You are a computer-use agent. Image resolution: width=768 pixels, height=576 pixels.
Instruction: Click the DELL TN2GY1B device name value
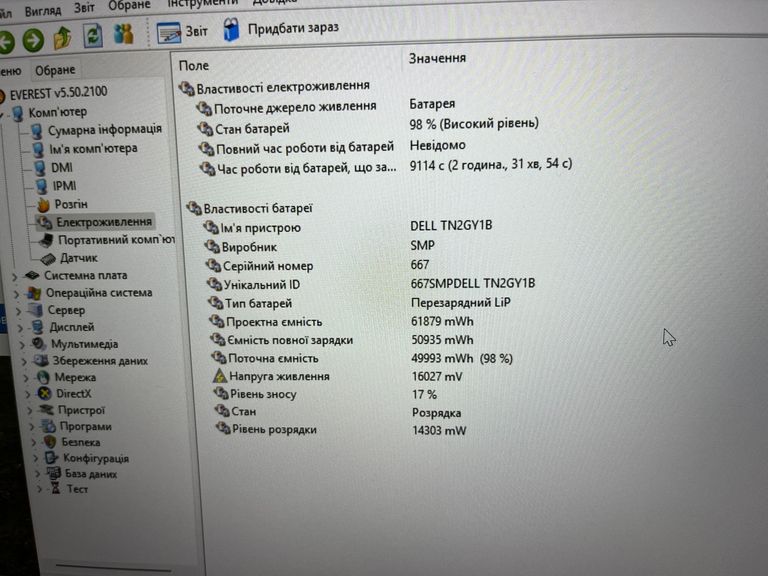[x=451, y=225]
